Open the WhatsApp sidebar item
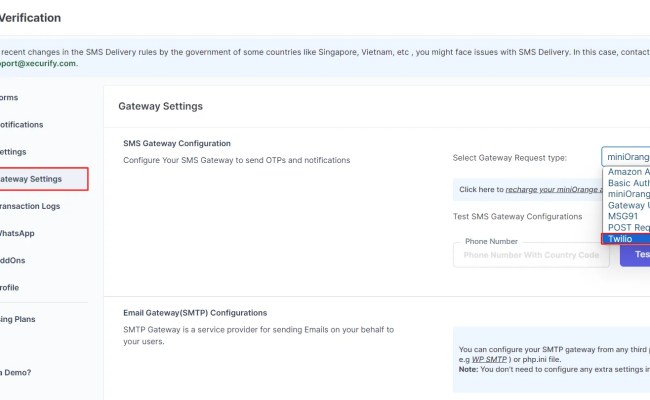650x400 pixels. (x=17, y=233)
